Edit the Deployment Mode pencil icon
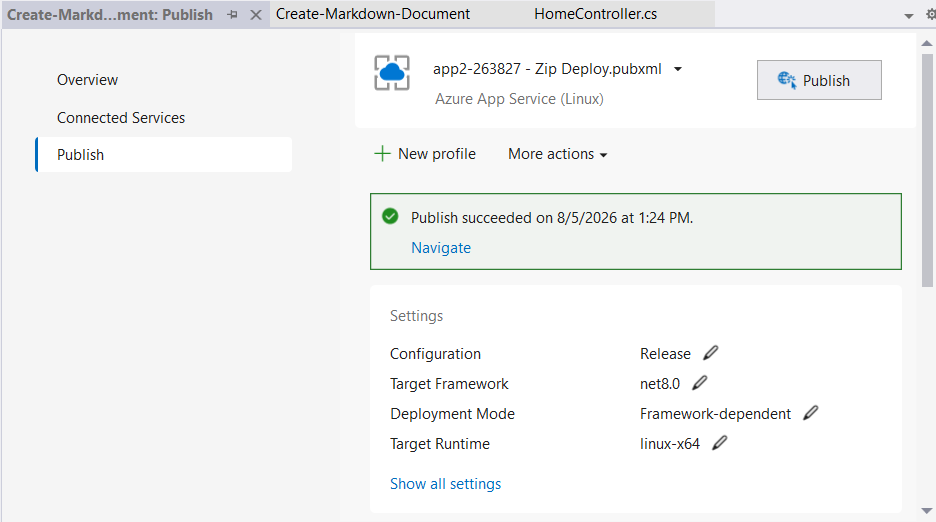The image size is (936, 522). [x=810, y=413]
